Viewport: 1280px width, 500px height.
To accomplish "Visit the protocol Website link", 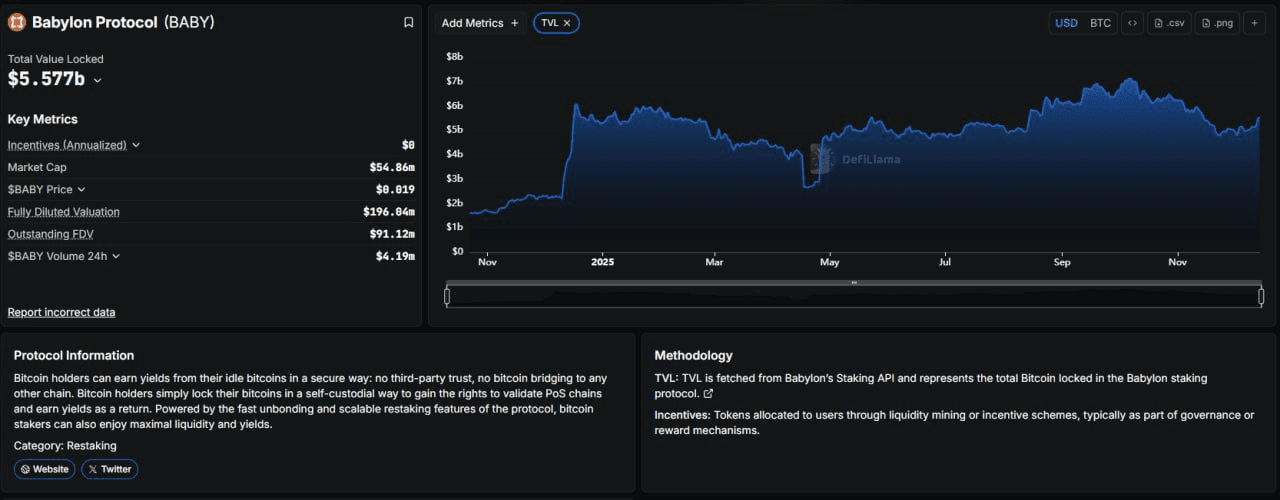I will pyautogui.click(x=44, y=469).
